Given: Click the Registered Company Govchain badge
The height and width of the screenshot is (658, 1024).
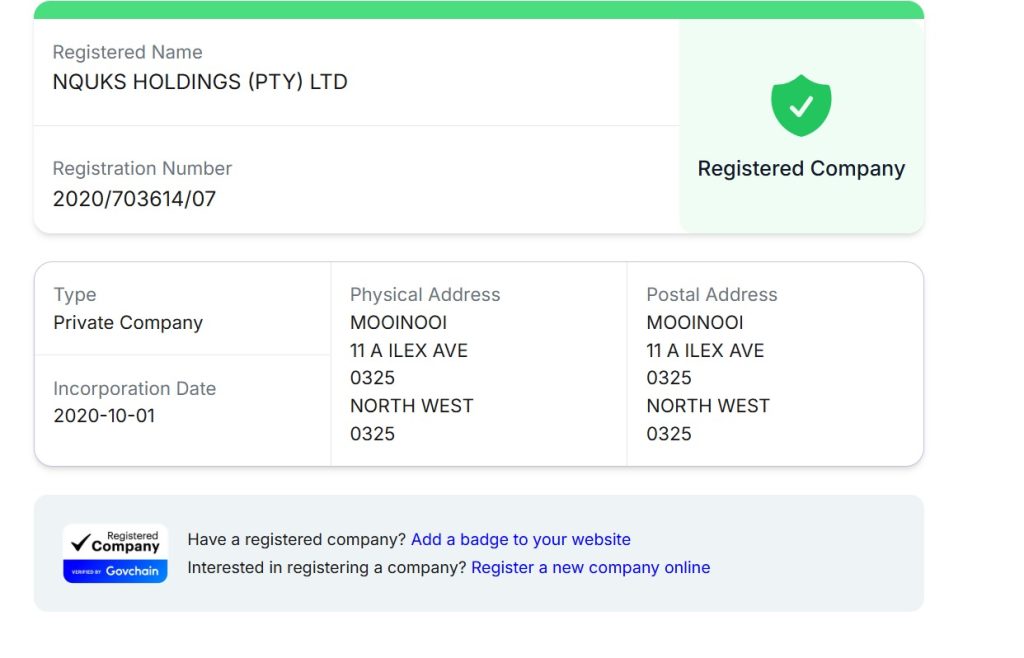Looking at the screenshot, I should [115, 553].
